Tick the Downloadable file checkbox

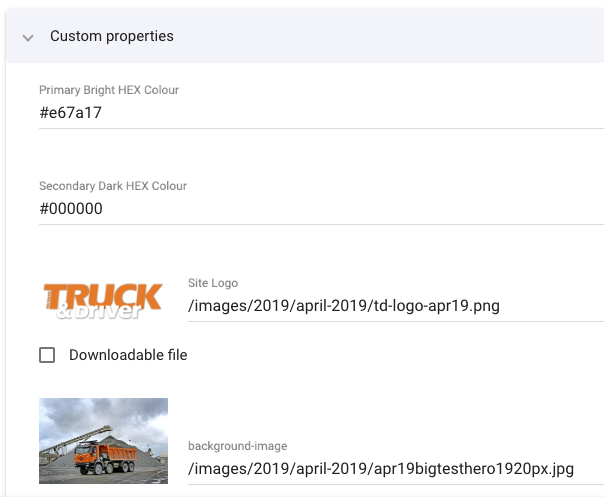[x=47, y=355]
